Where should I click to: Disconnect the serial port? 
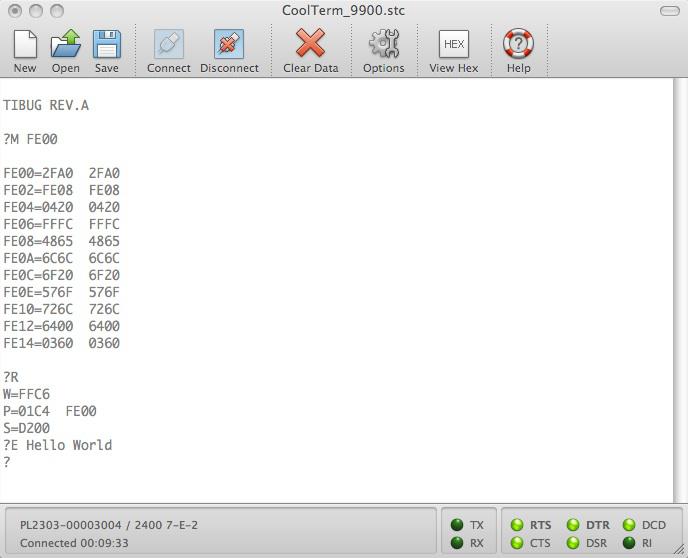pos(229,45)
